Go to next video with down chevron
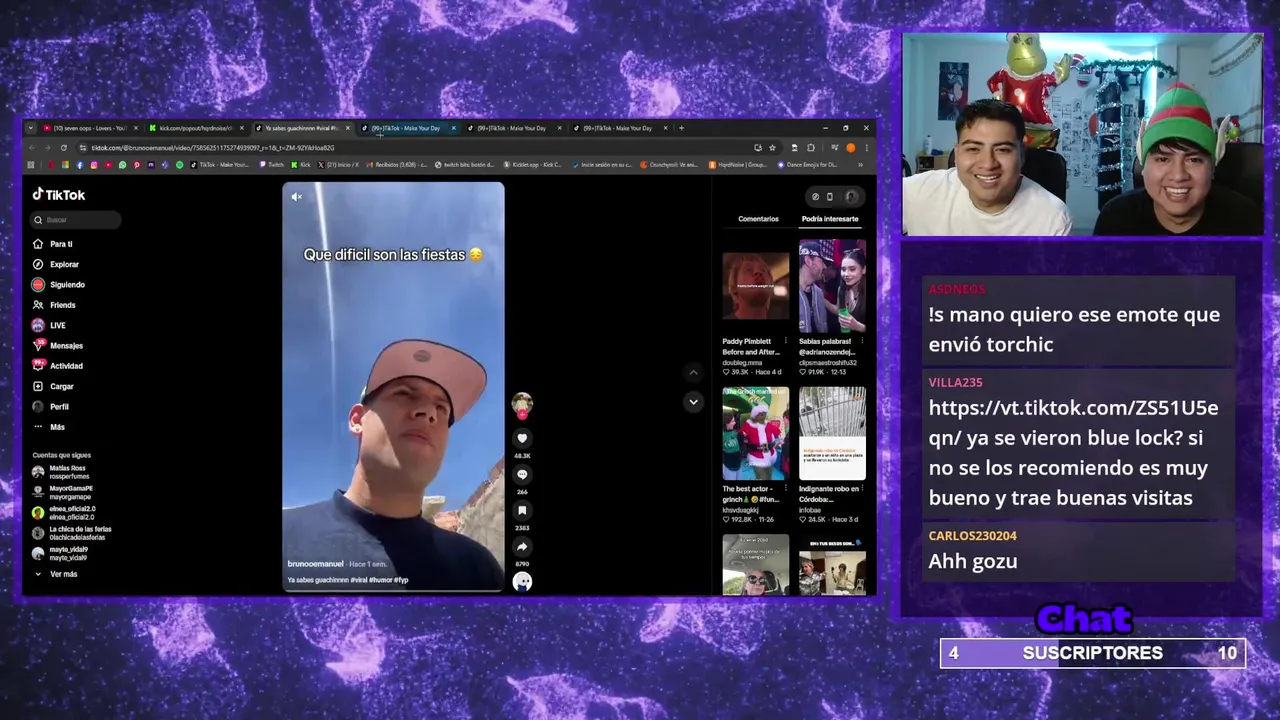This screenshot has width=1280, height=720. tap(693, 402)
